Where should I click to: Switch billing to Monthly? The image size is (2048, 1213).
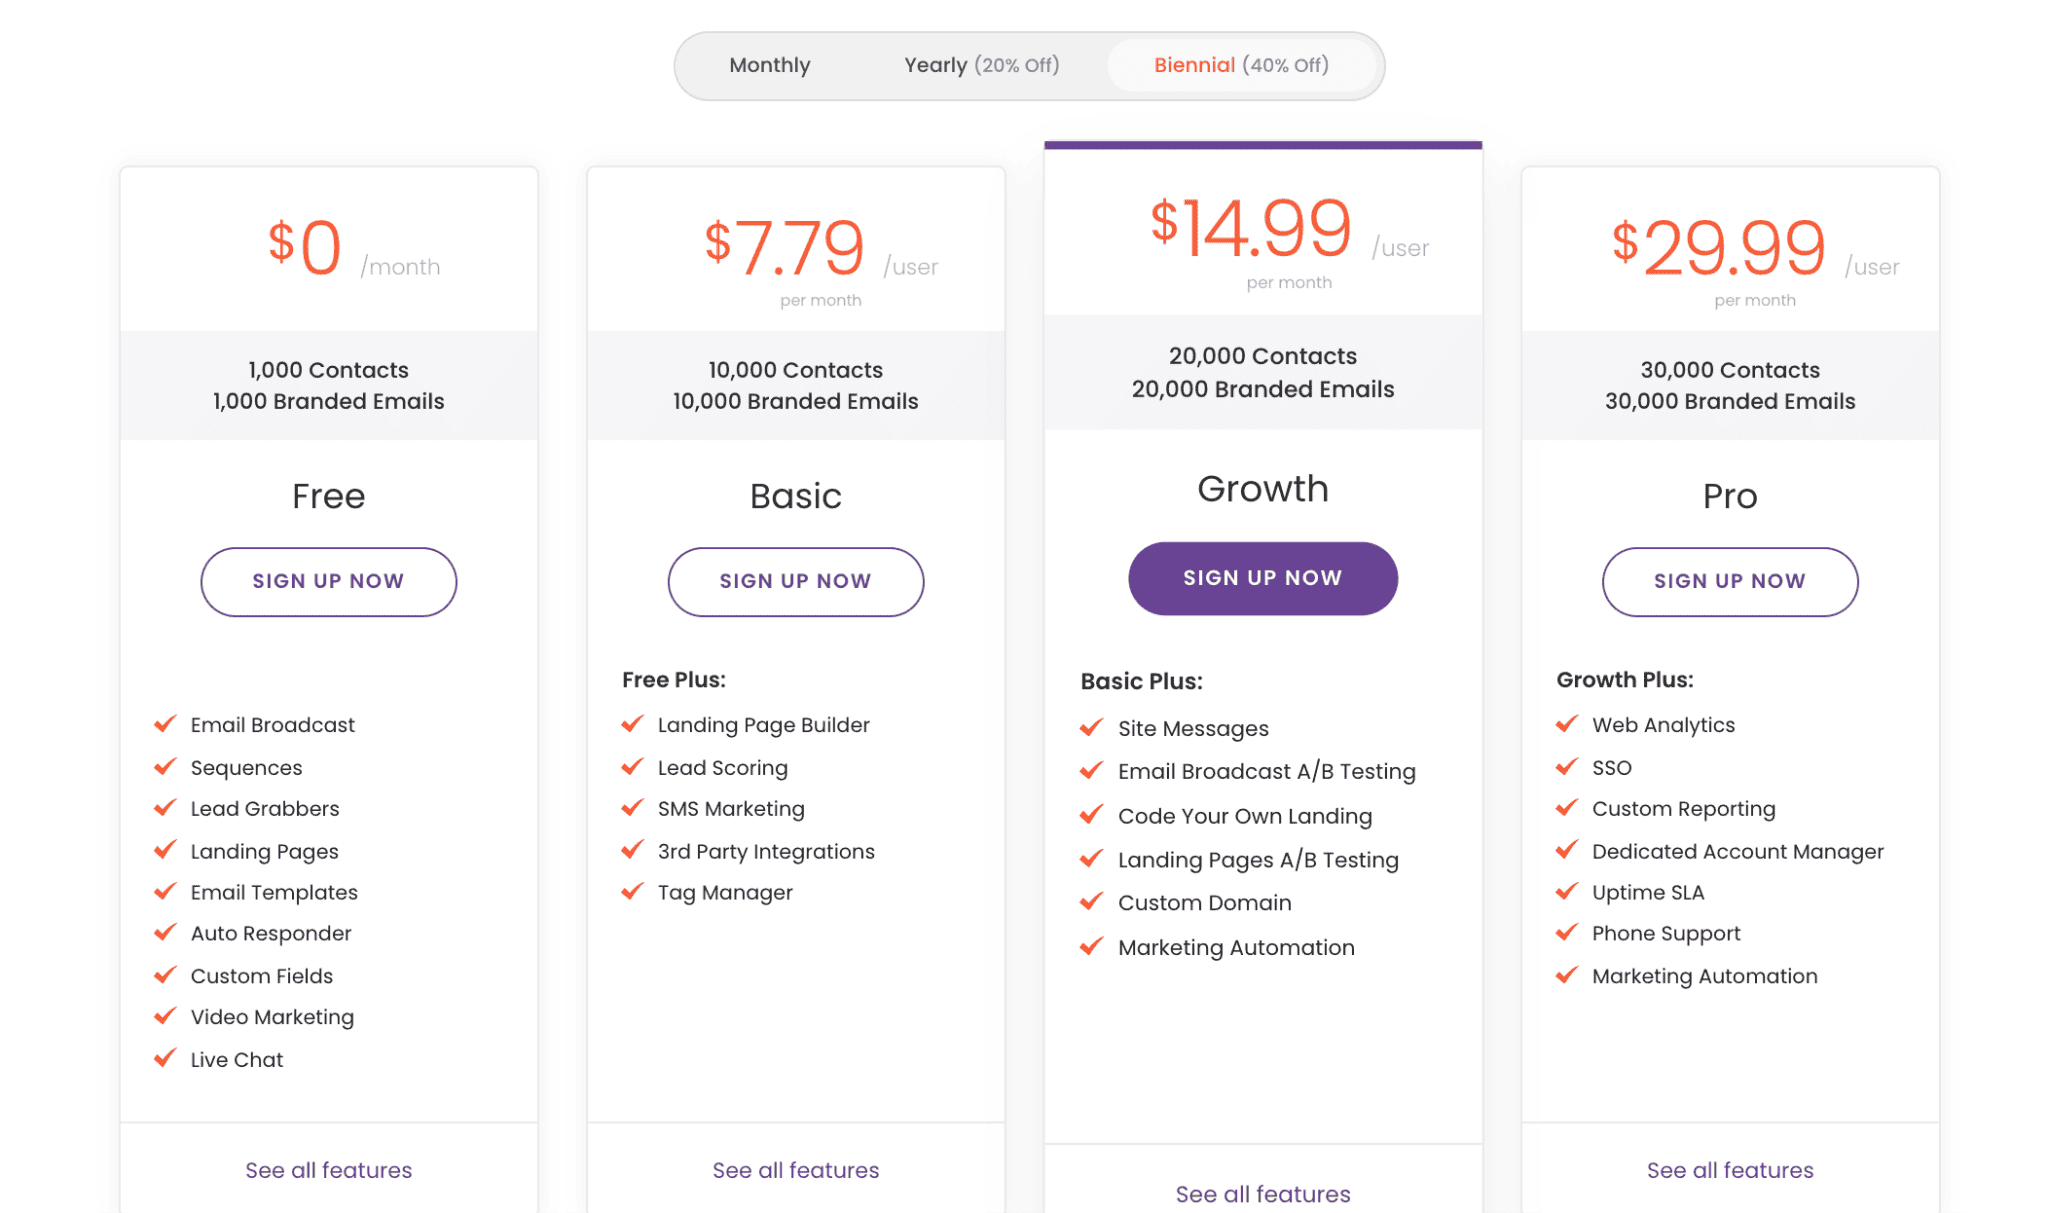click(769, 65)
